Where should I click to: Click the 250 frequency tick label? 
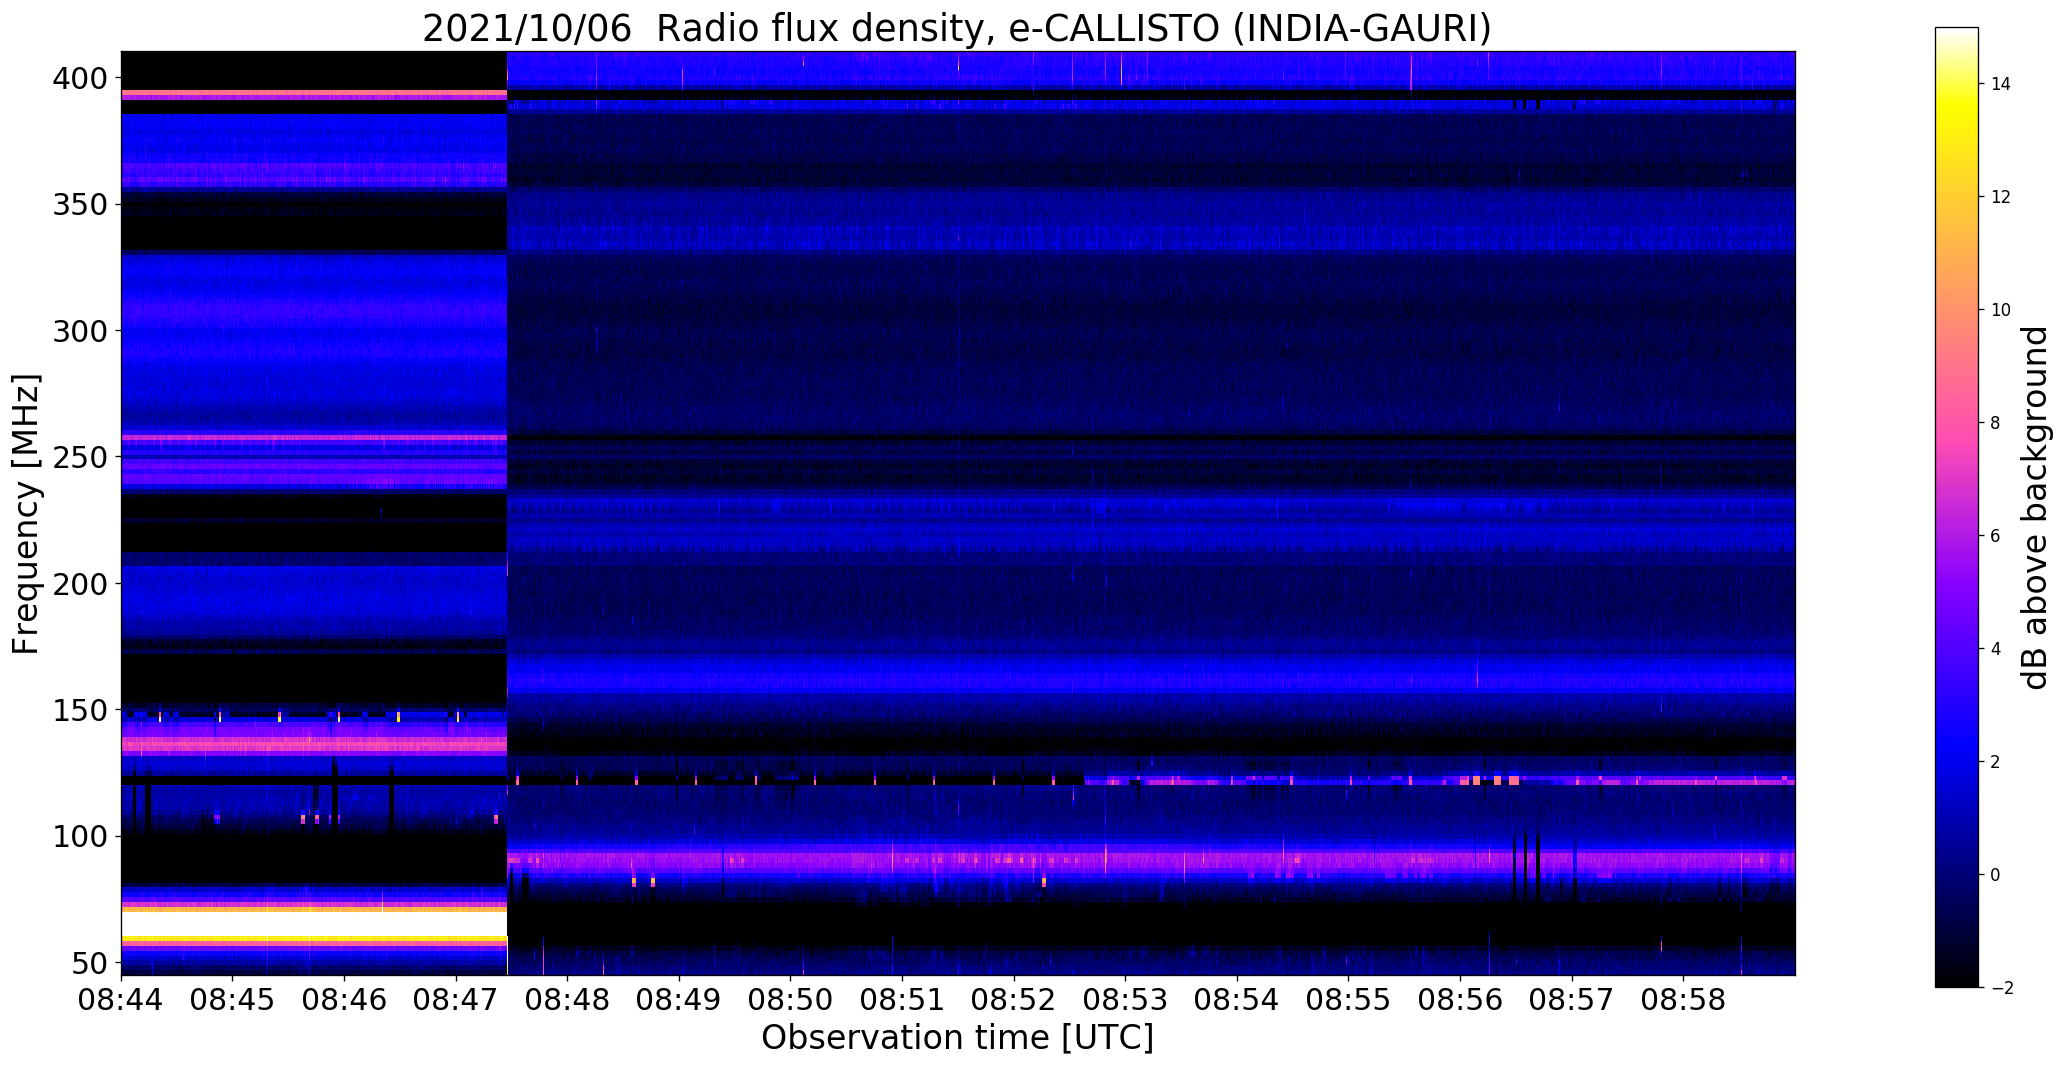point(79,457)
